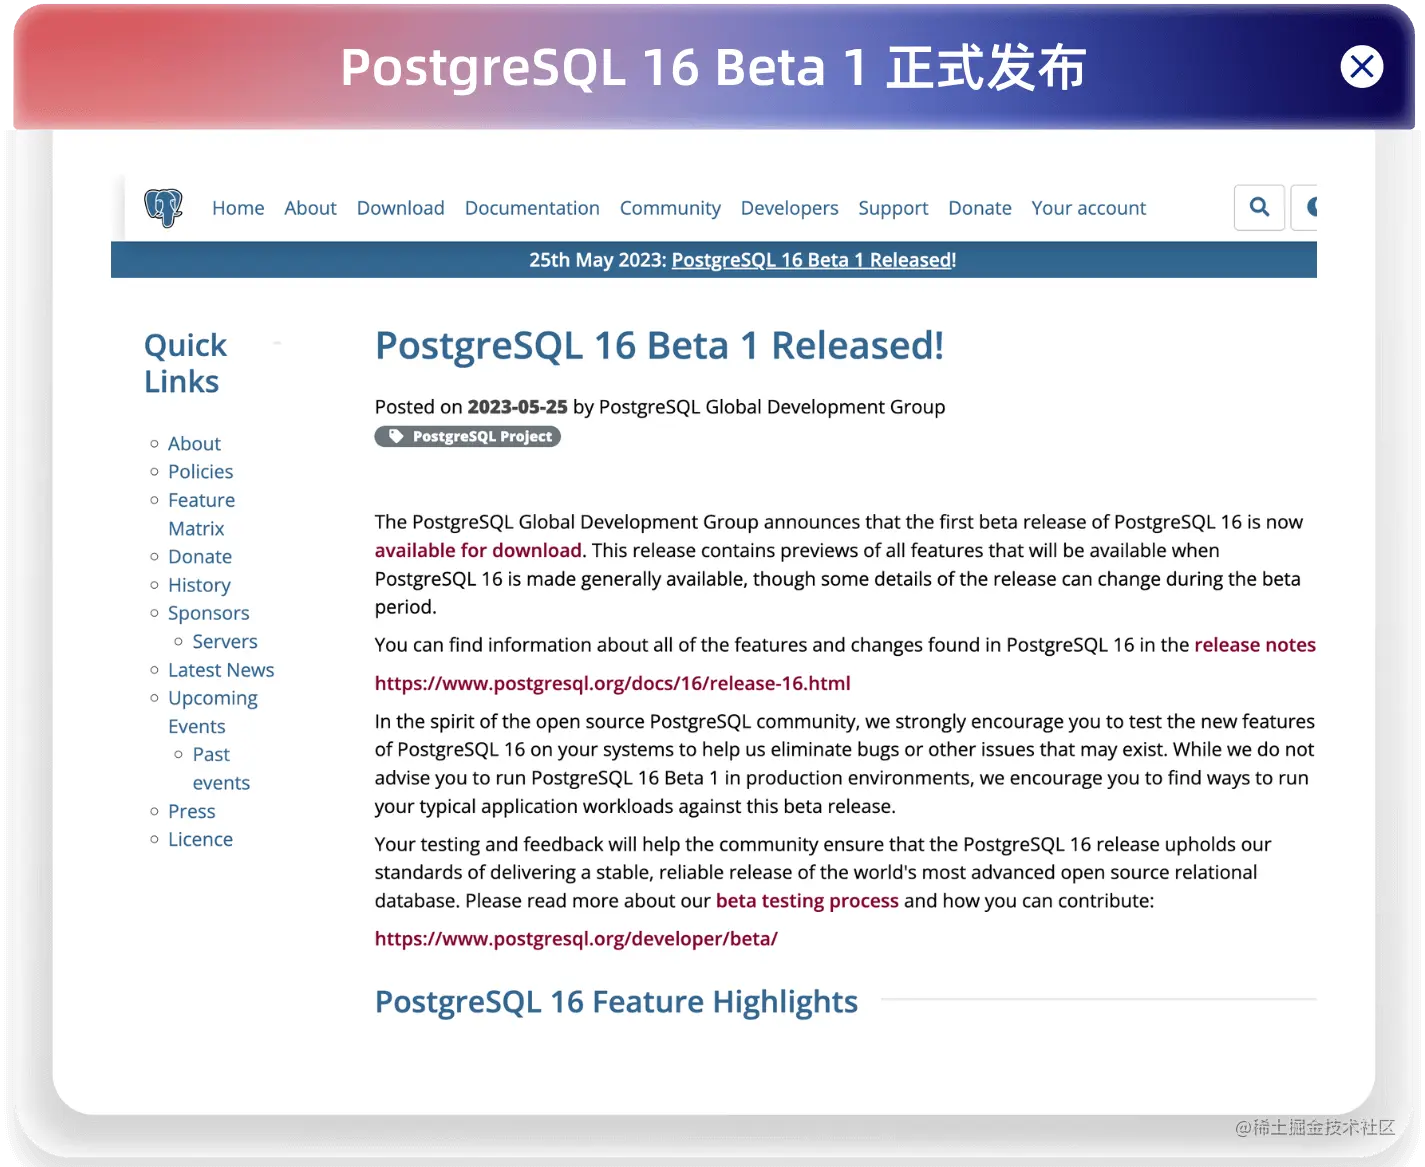Open Feature Matrix sidebar link

tap(201, 514)
